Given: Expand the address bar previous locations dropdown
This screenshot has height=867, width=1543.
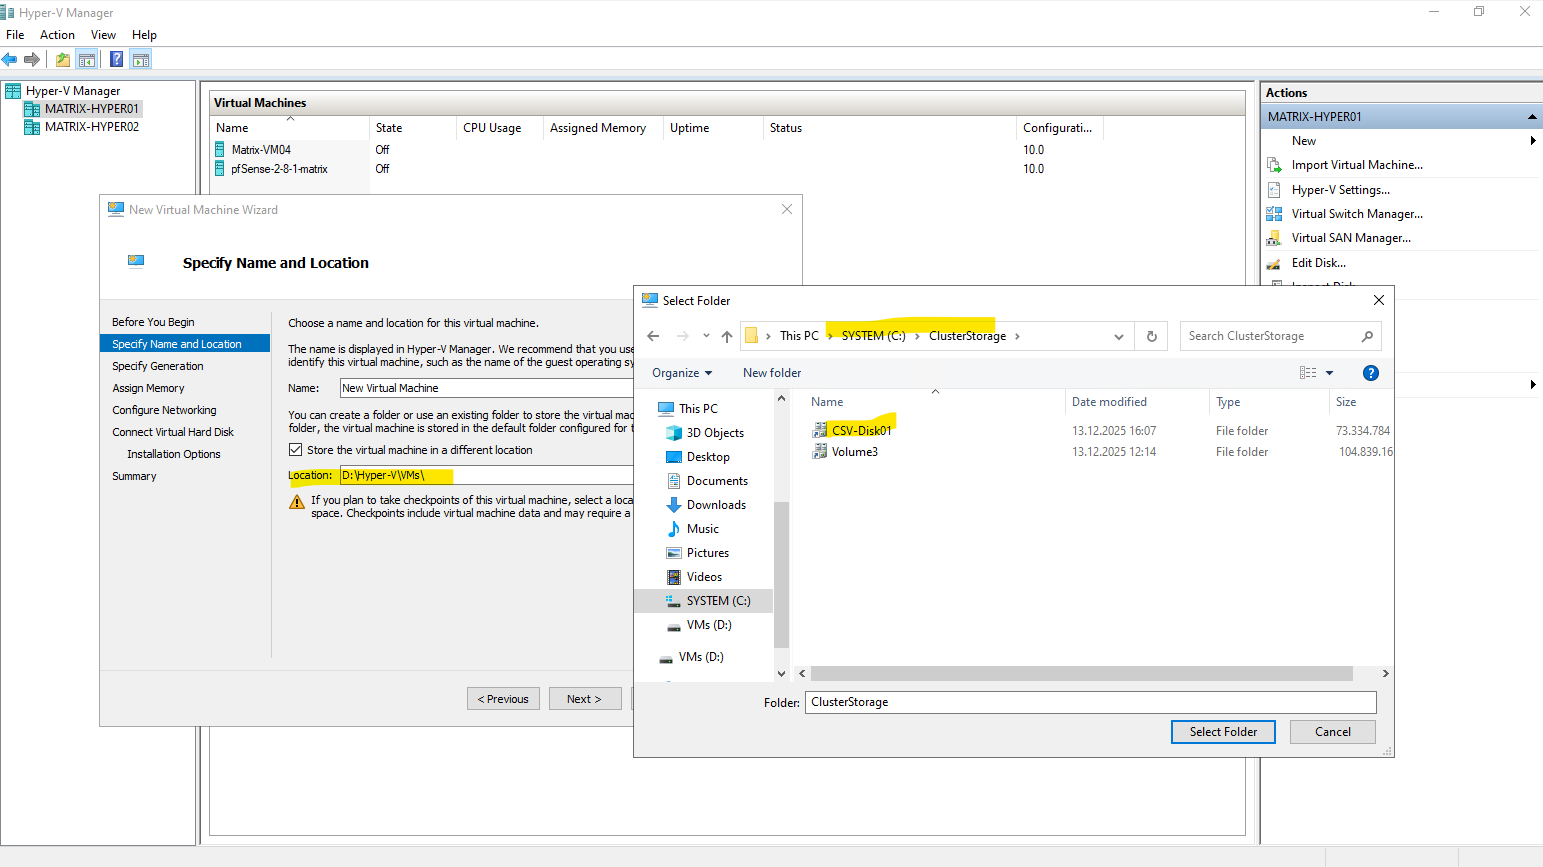Looking at the screenshot, I should tap(1119, 337).
